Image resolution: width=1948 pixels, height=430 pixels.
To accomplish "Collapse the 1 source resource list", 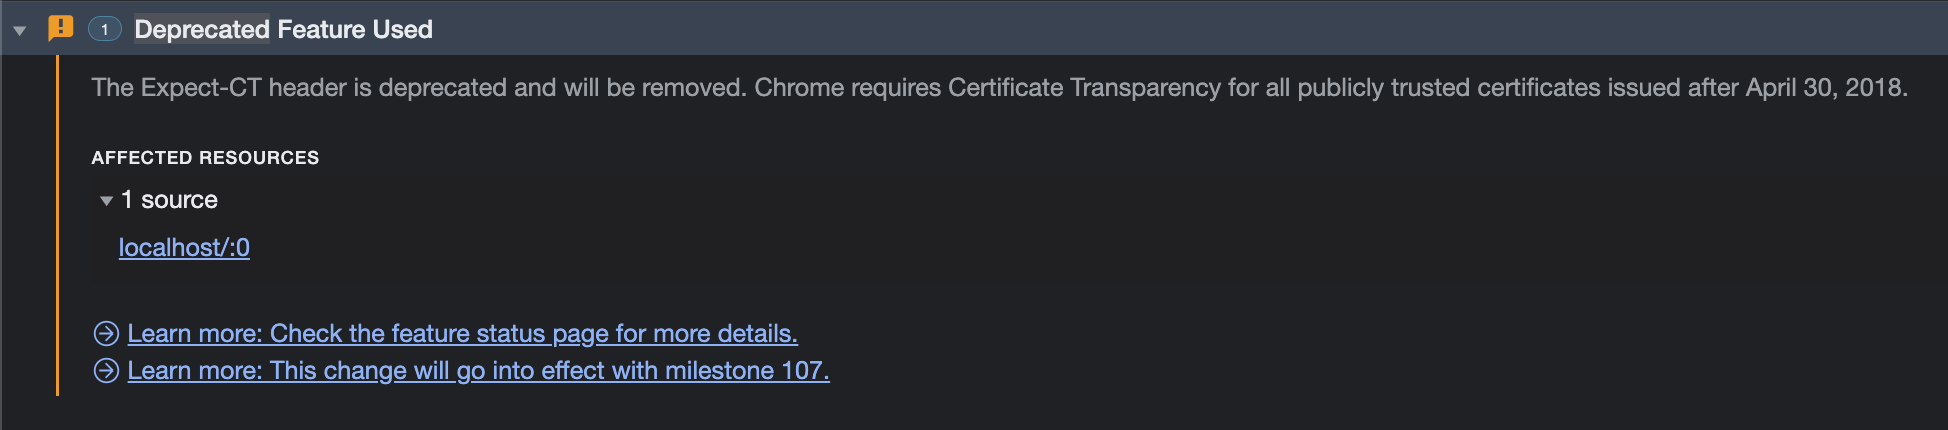I will tap(106, 201).
